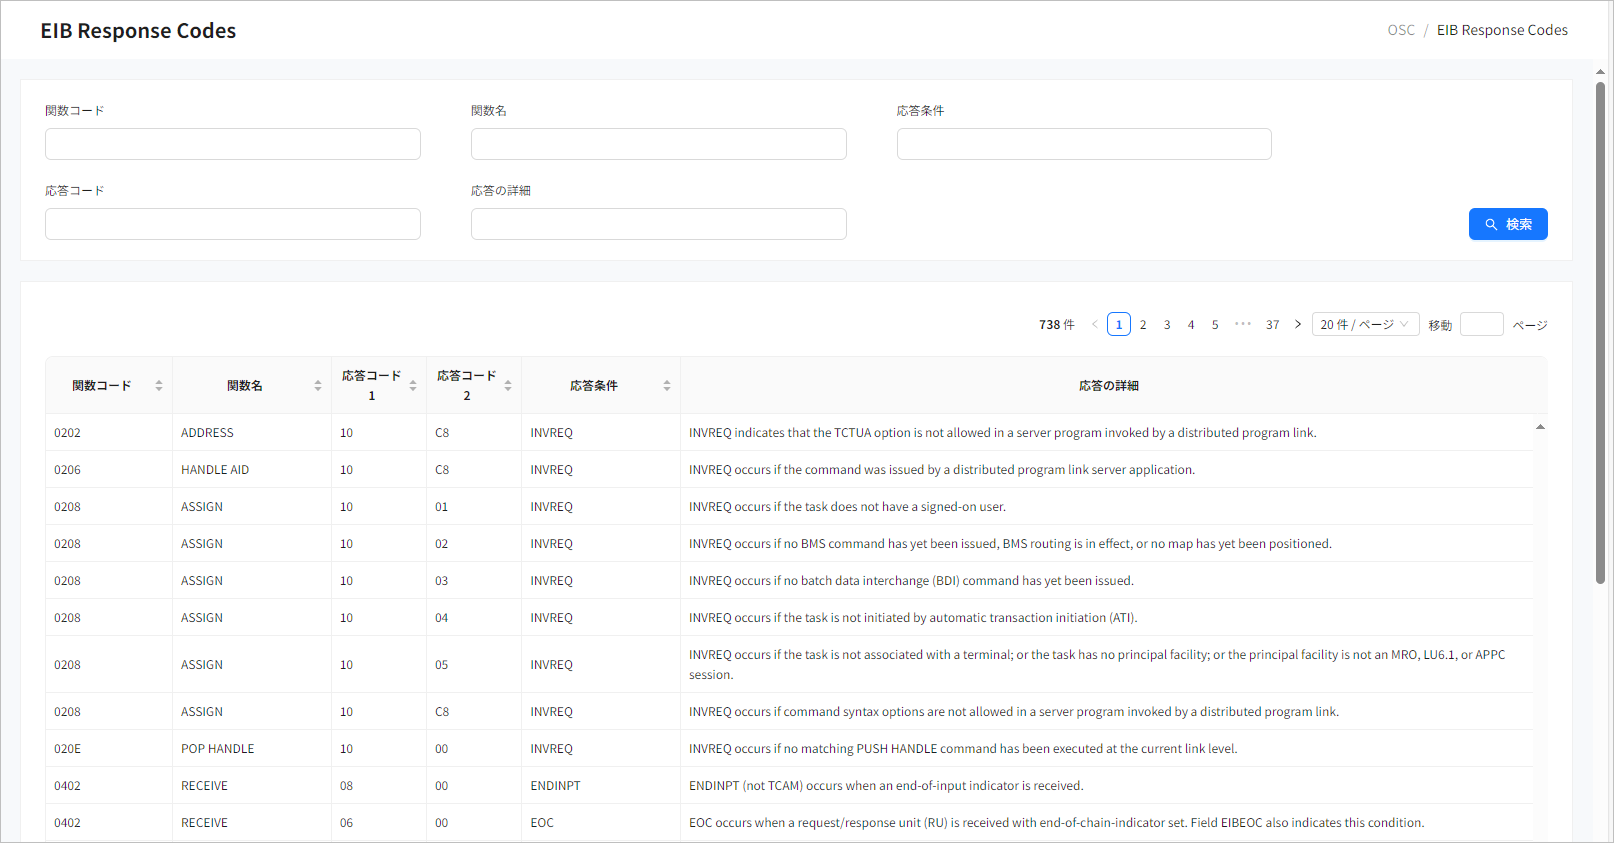The width and height of the screenshot is (1614, 843).
Task: Click the 応答条件 text field
Action: [x=1084, y=144]
